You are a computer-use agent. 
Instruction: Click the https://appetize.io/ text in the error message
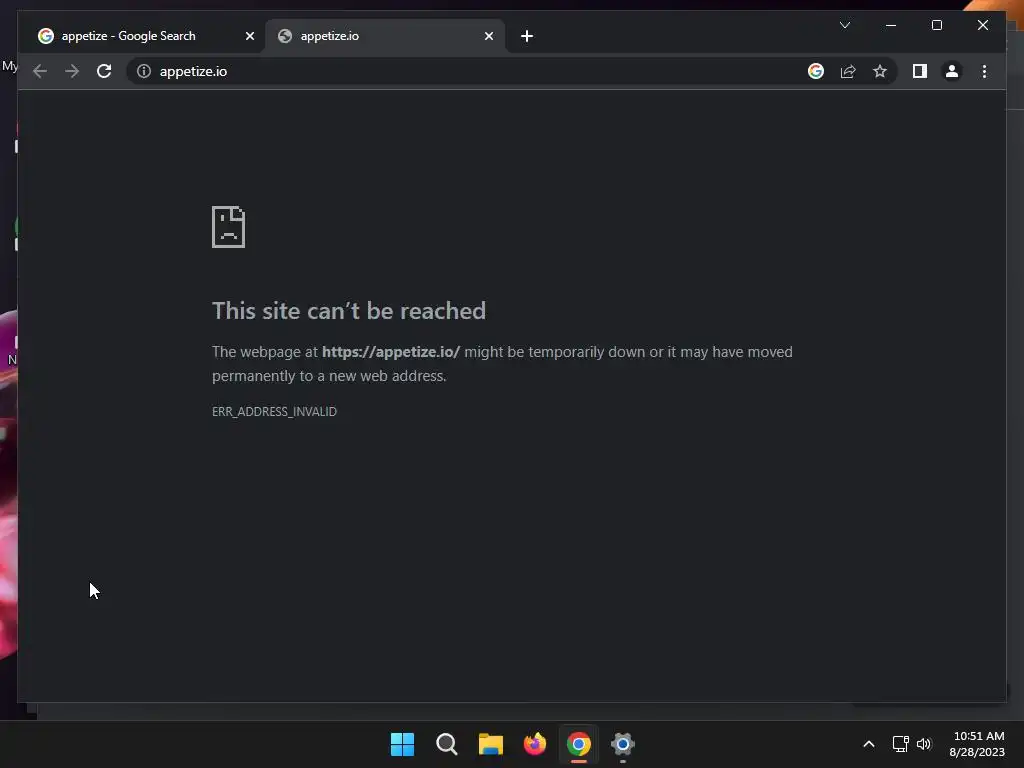pos(391,352)
